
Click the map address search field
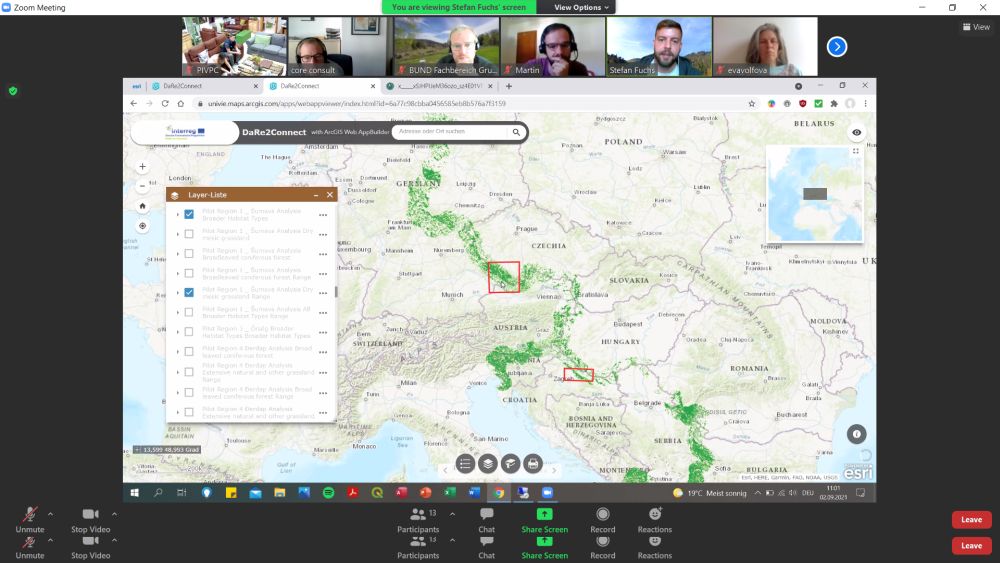pos(450,131)
